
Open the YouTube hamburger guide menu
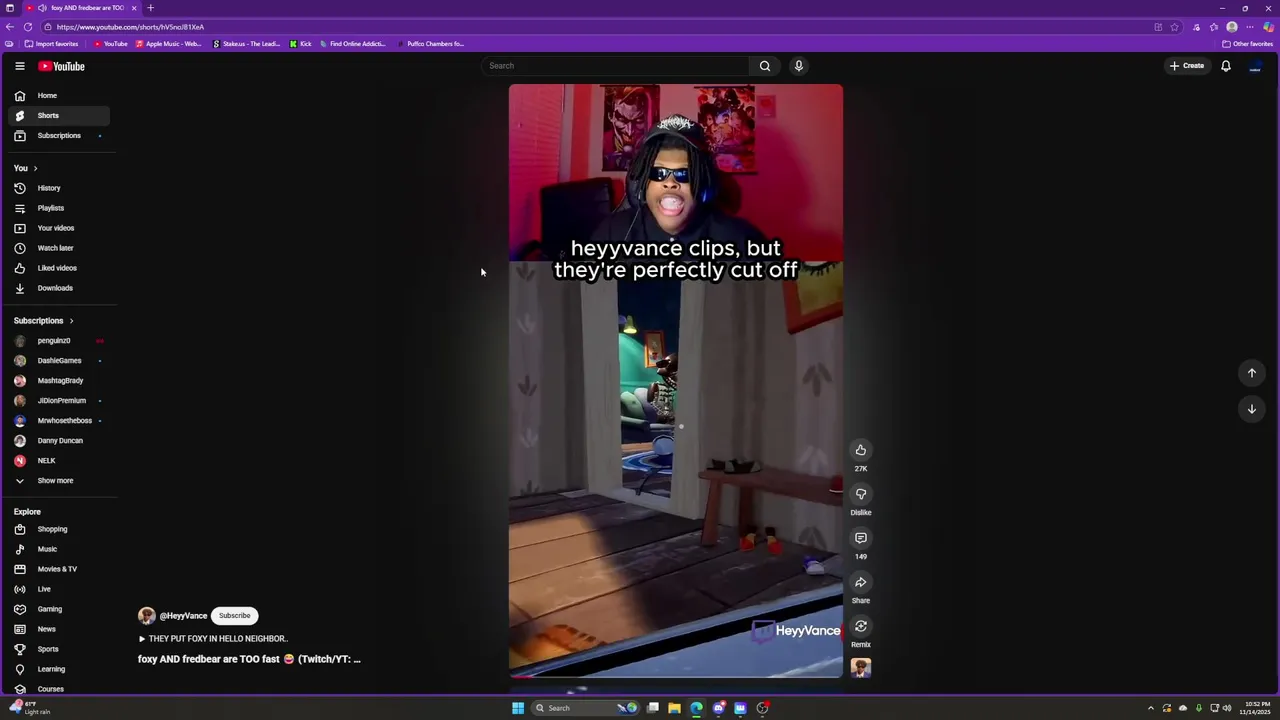[x=19, y=66]
